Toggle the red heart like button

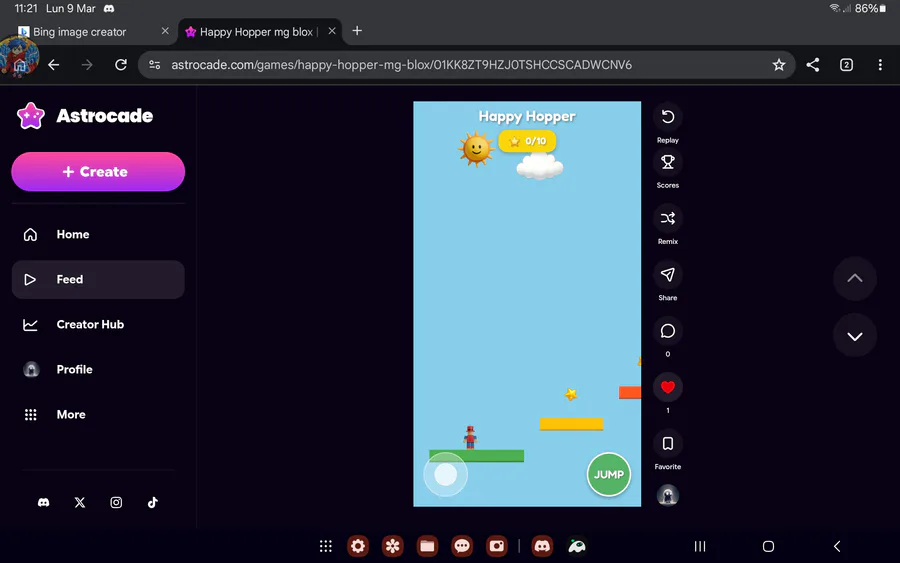[x=668, y=387]
